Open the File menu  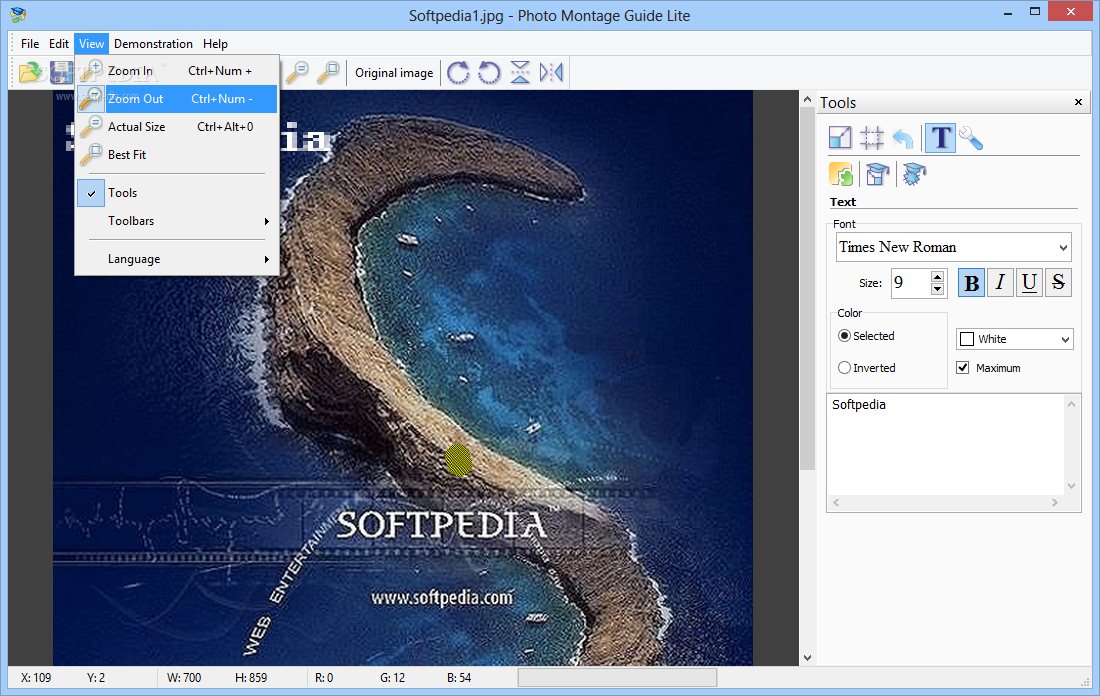click(30, 44)
